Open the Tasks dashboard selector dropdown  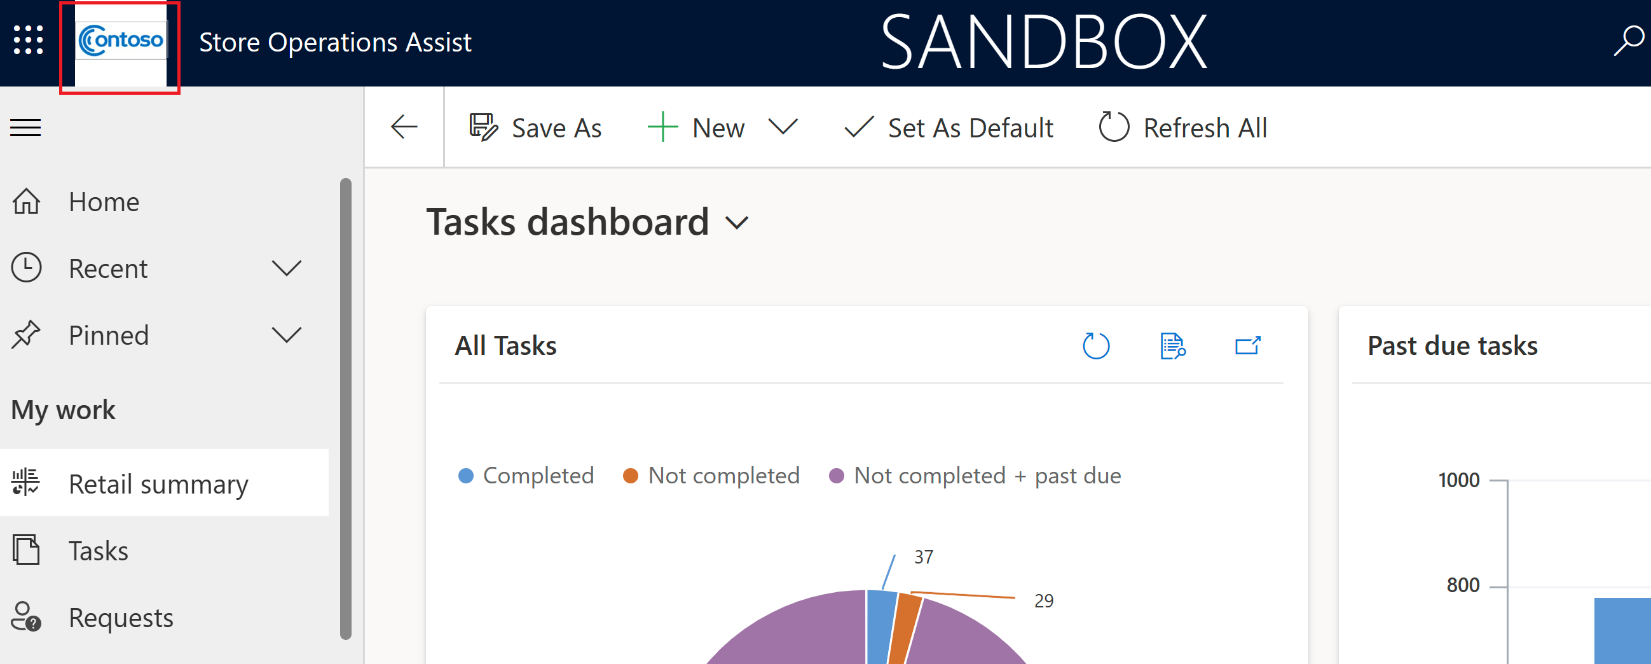[x=737, y=223]
